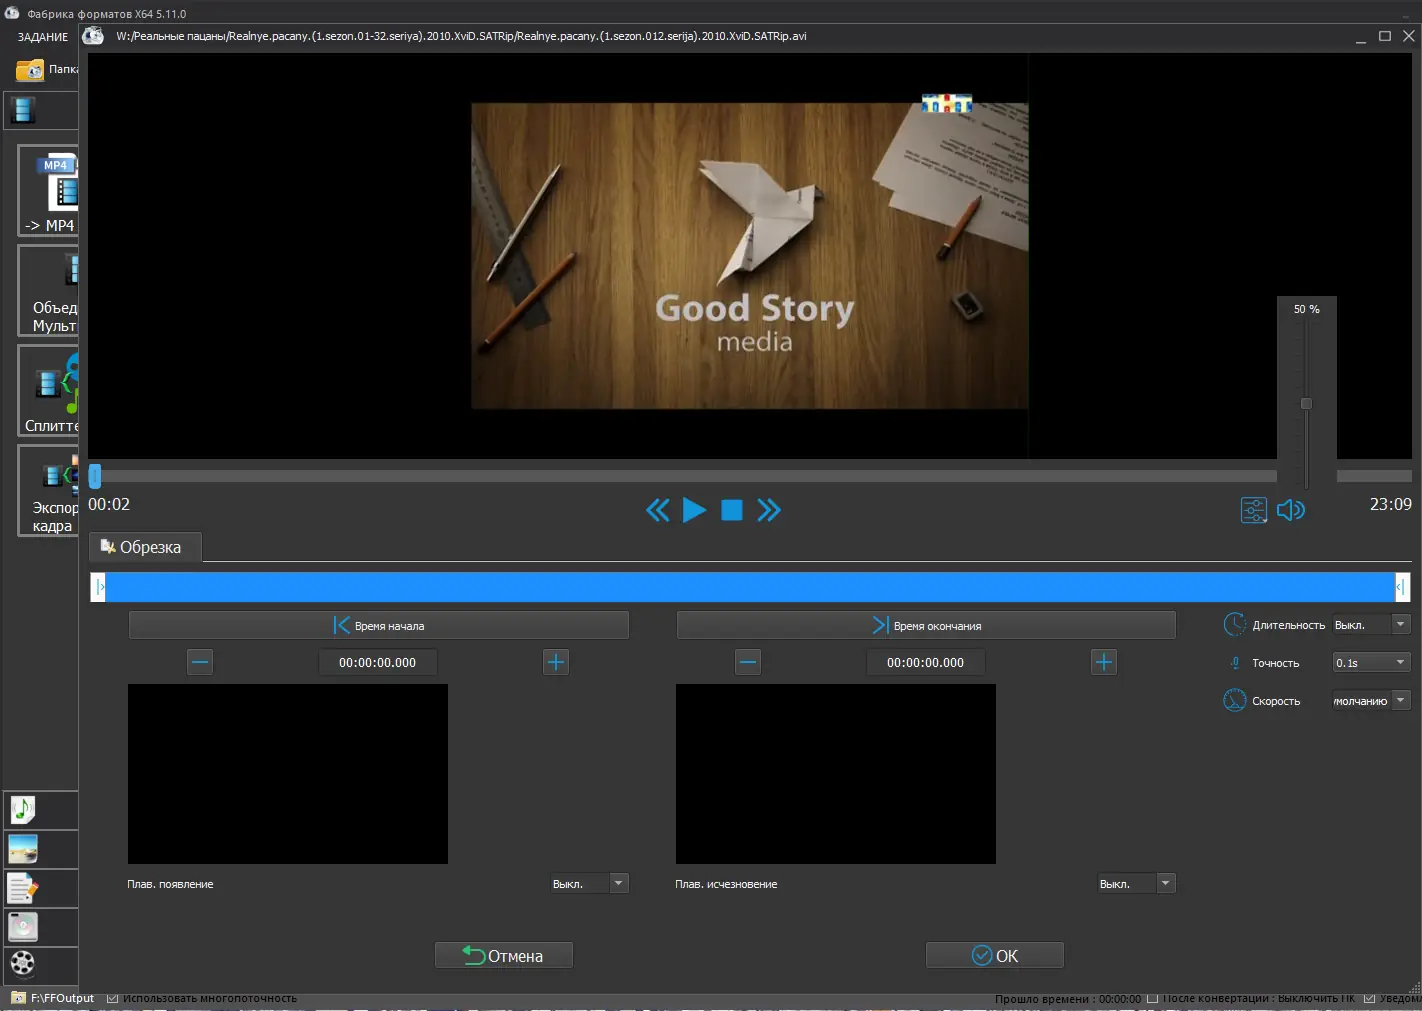Enable shutdown PC after conversion checkbox
Screen dimensions: 1422x1011
pyautogui.click(x=1153, y=998)
